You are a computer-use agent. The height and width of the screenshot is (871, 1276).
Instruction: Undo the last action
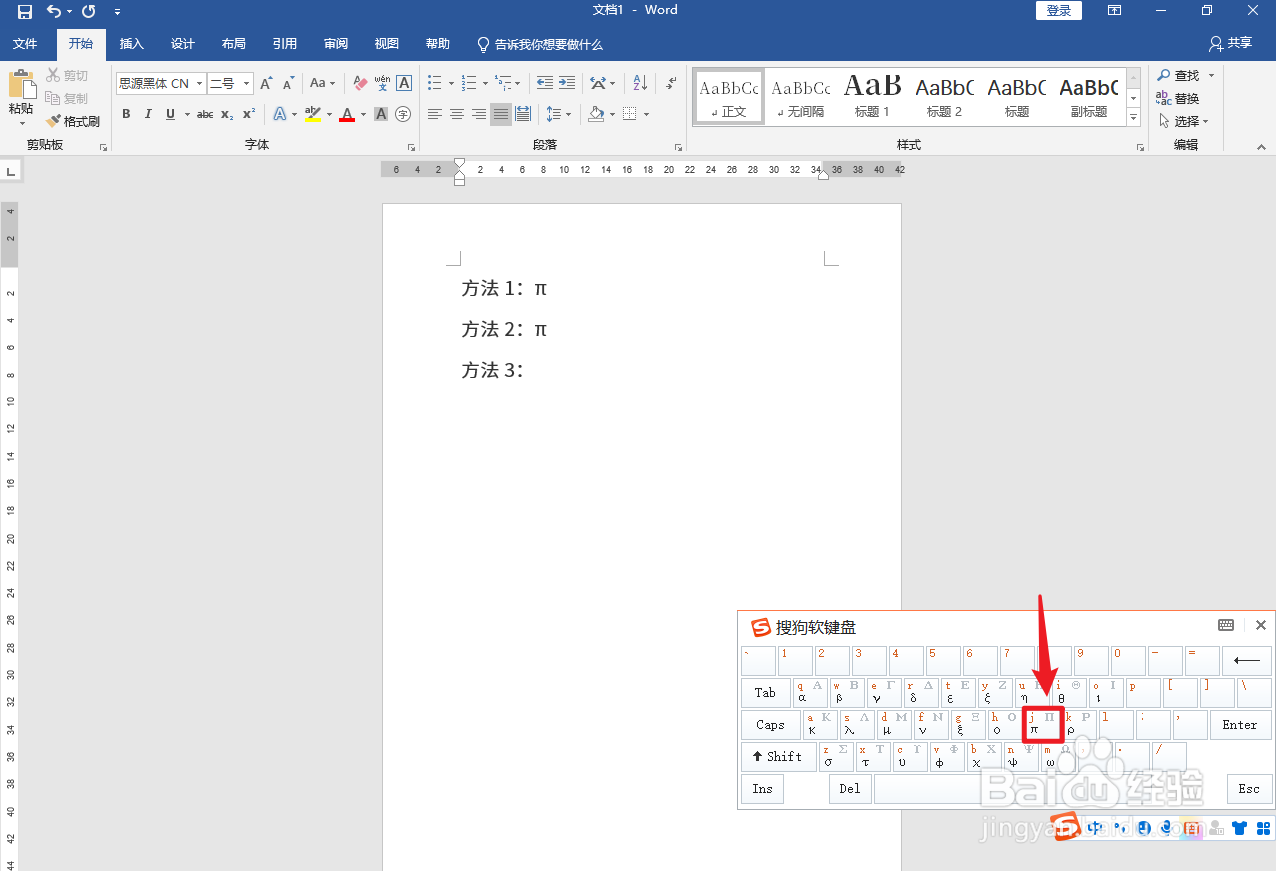click(54, 11)
